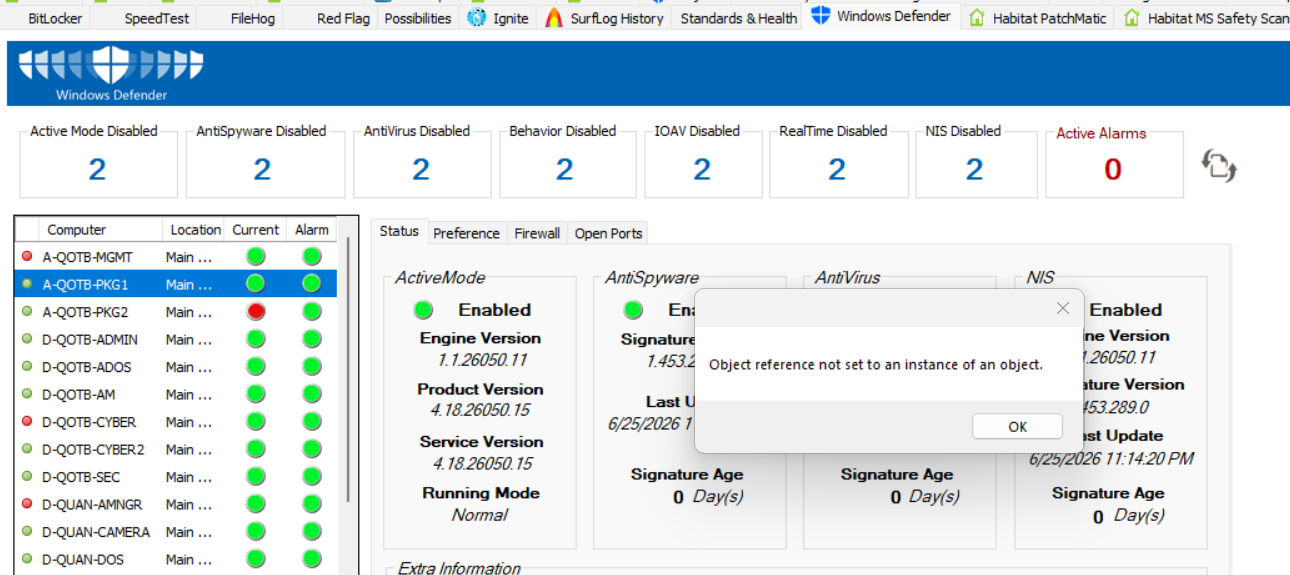The image size is (1290, 575).
Task: Click the refresh arrows icon
Action: tap(1219, 165)
